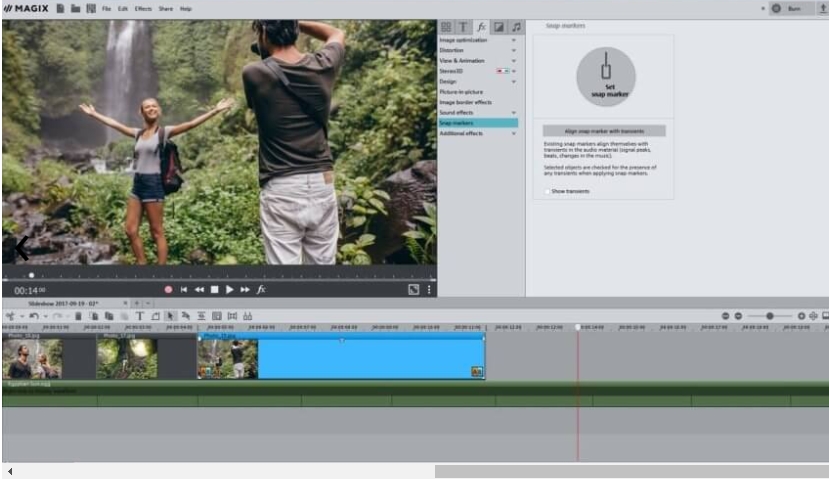Click Align snap marker with transients
This screenshot has height=479, width=829.
(604, 131)
